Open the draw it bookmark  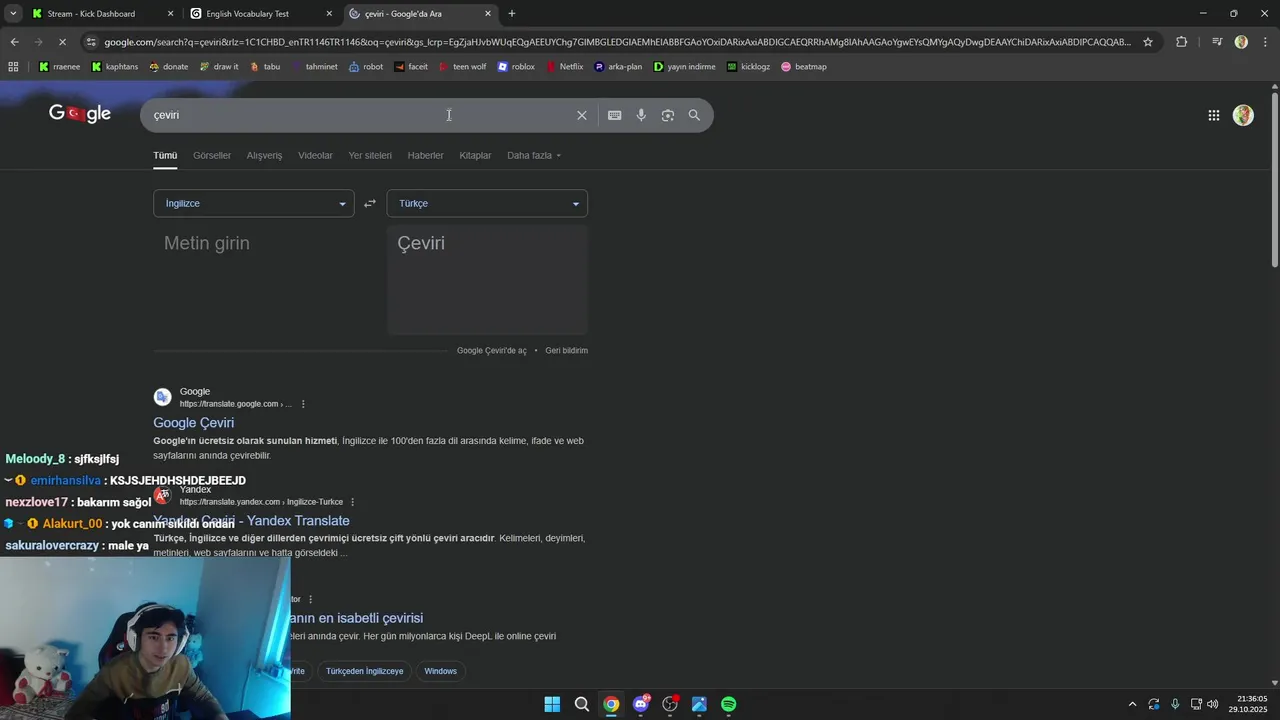[x=219, y=67]
